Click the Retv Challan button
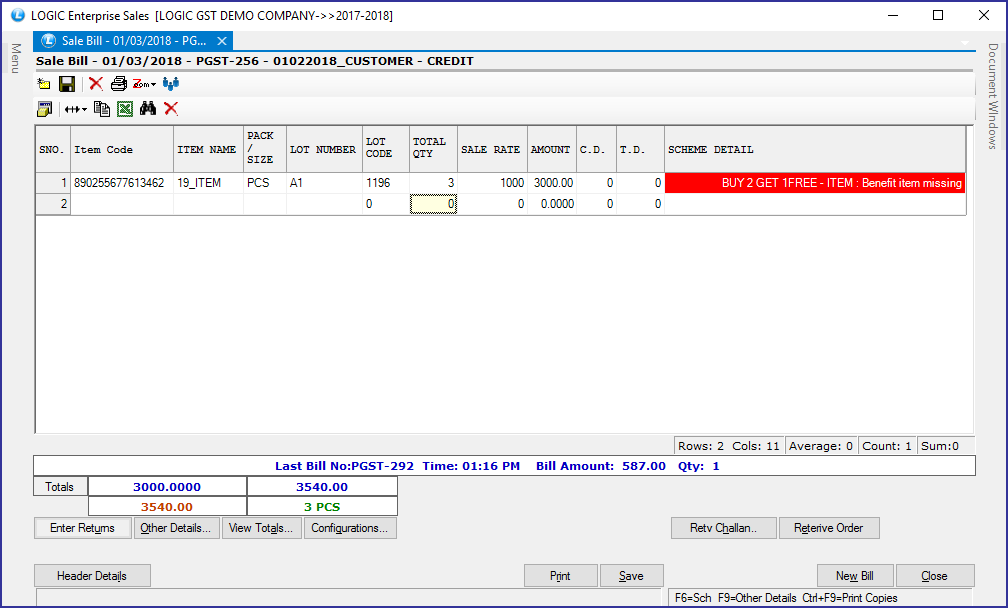Viewport: 1008px width, 608px height. [x=724, y=528]
